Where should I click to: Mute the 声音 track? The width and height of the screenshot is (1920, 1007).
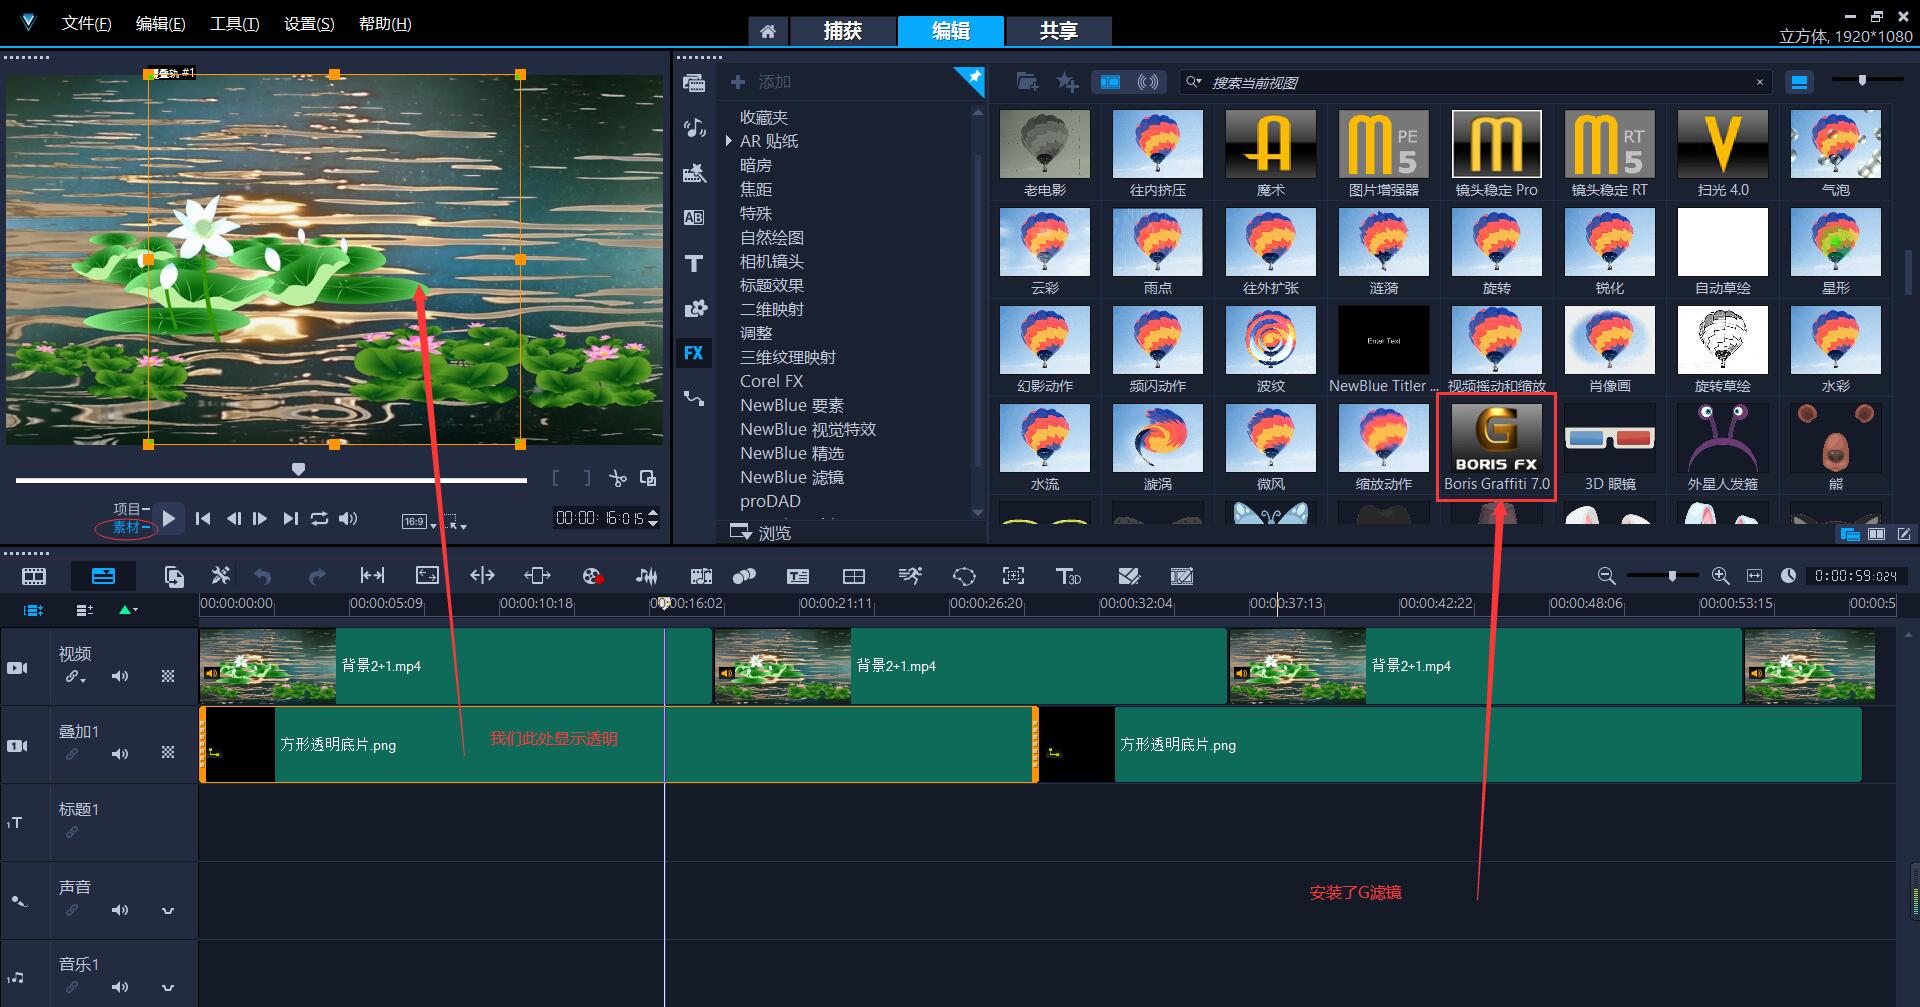120,910
